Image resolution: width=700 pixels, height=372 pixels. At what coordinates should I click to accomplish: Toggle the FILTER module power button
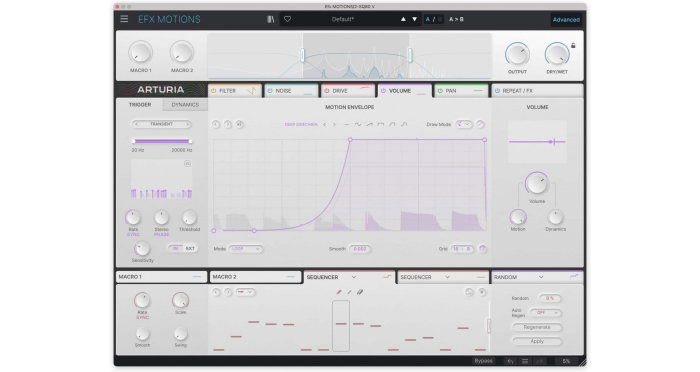pyautogui.click(x=214, y=91)
